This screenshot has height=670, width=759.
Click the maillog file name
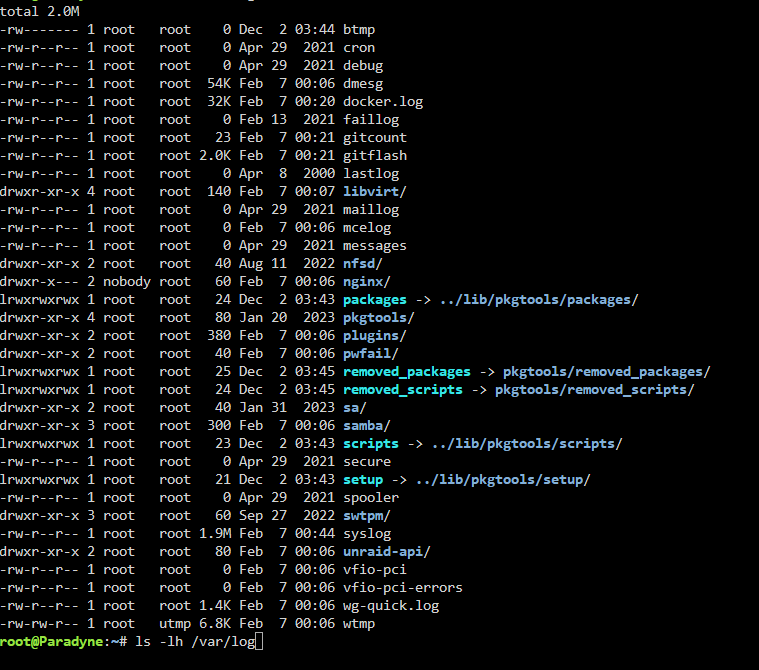coord(371,210)
